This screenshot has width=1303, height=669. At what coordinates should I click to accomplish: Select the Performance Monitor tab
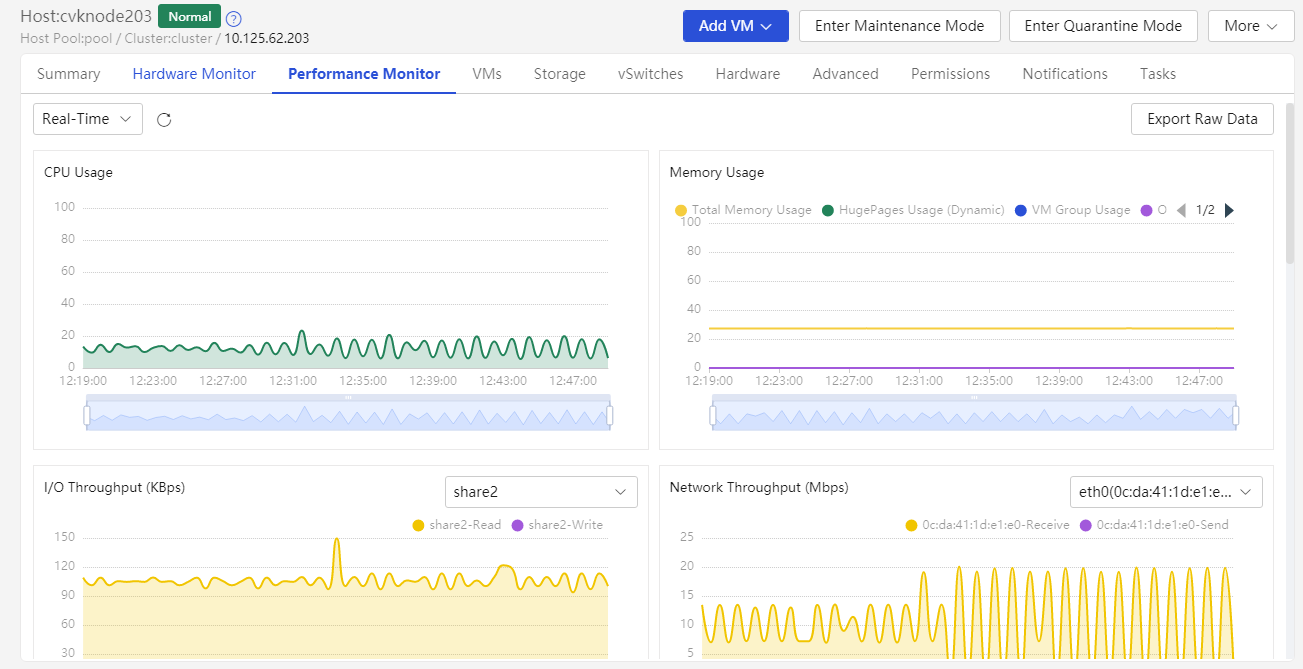point(364,74)
